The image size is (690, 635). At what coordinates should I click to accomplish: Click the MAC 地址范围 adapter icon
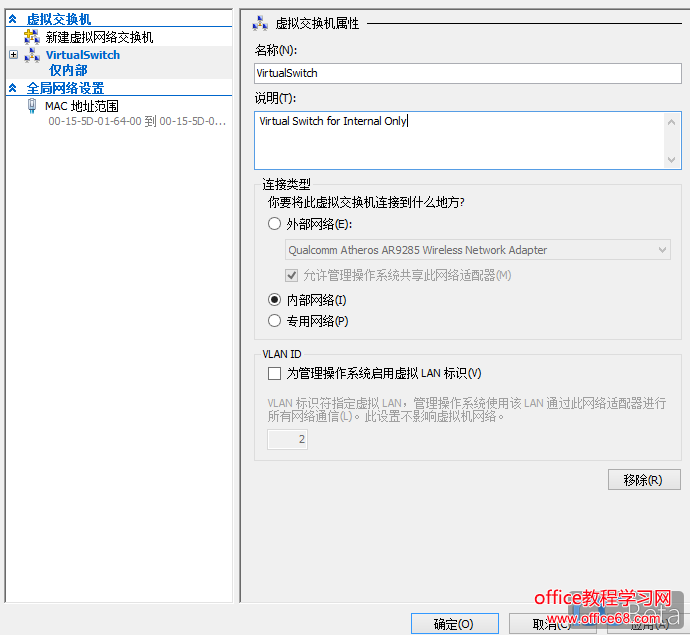[32, 106]
